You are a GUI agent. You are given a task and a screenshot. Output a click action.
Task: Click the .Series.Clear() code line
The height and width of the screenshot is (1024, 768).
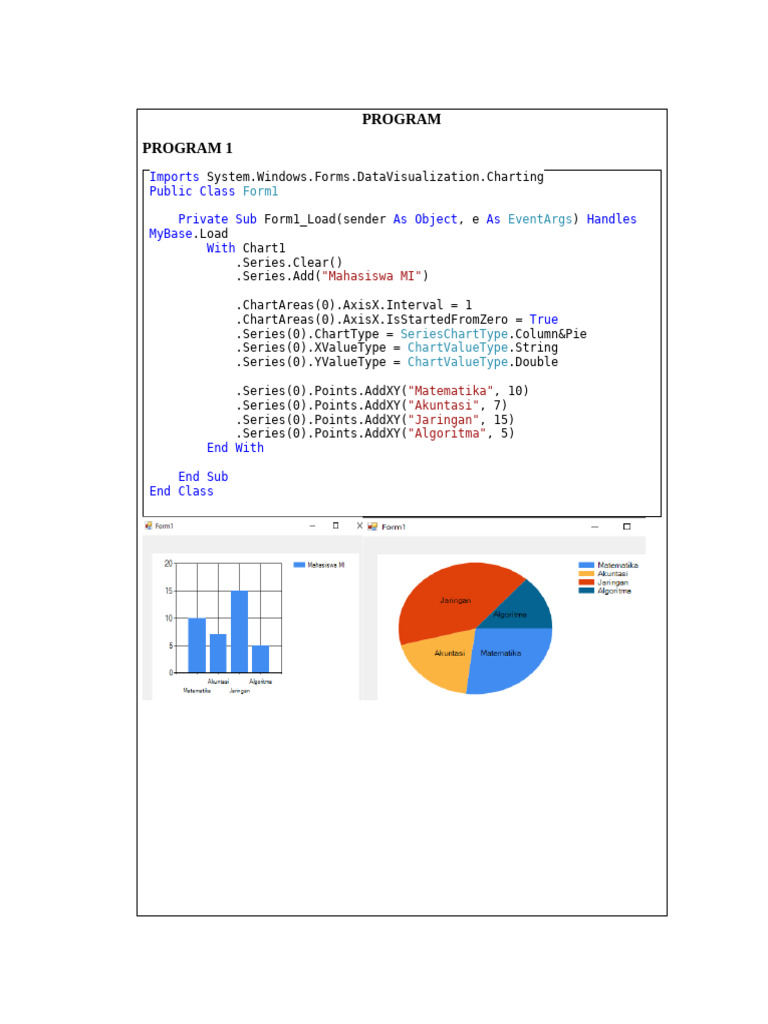click(x=289, y=263)
